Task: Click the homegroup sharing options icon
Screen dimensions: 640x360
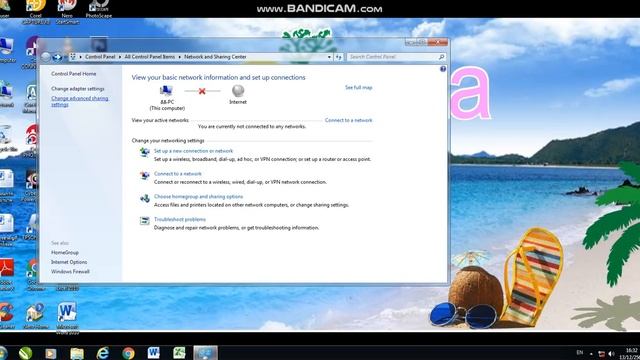Action: (144, 198)
